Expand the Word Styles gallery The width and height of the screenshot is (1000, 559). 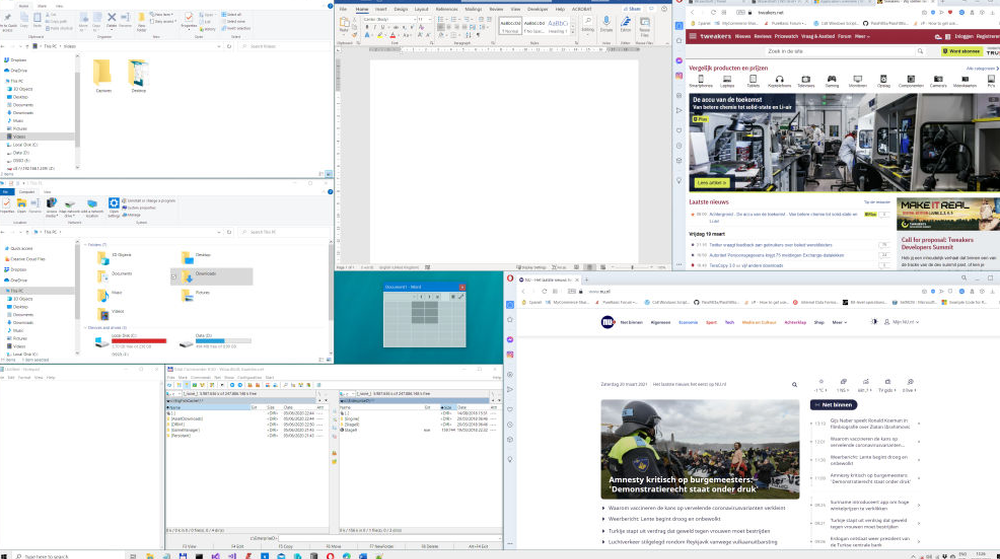point(573,31)
